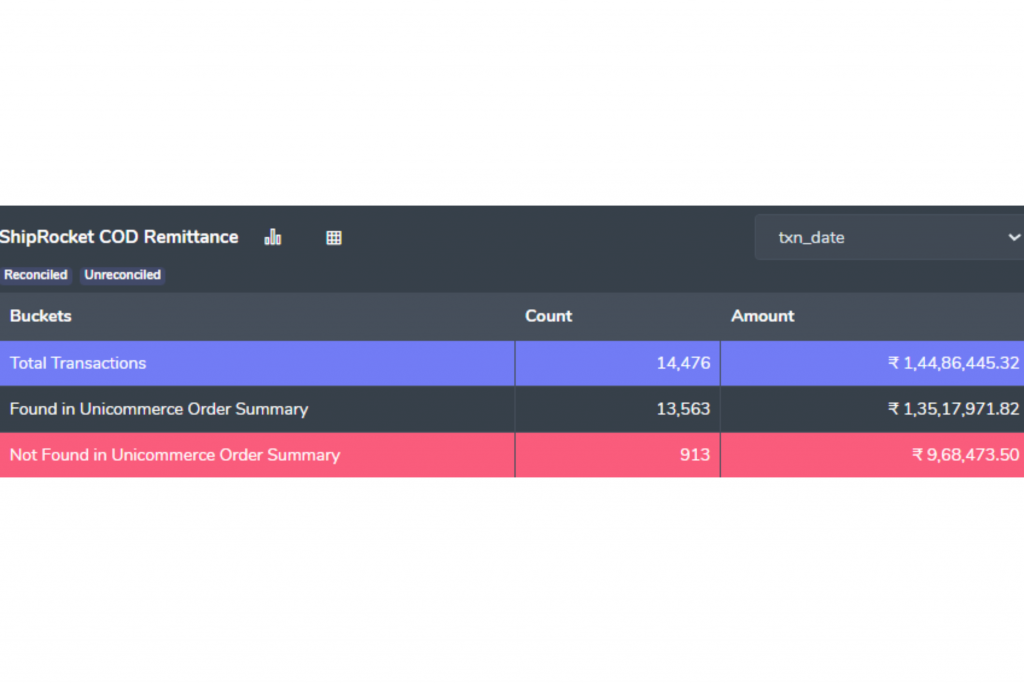Viewport: 1024px width, 683px height.
Task: Switch to table grid view
Action: (x=334, y=238)
